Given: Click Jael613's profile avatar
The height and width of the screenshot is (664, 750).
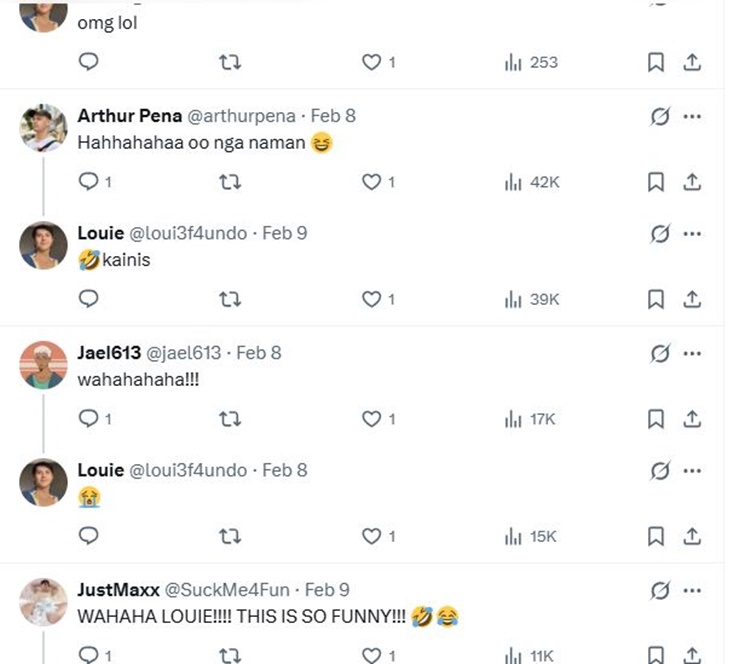Looking at the screenshot, I should tap(43, 365).
